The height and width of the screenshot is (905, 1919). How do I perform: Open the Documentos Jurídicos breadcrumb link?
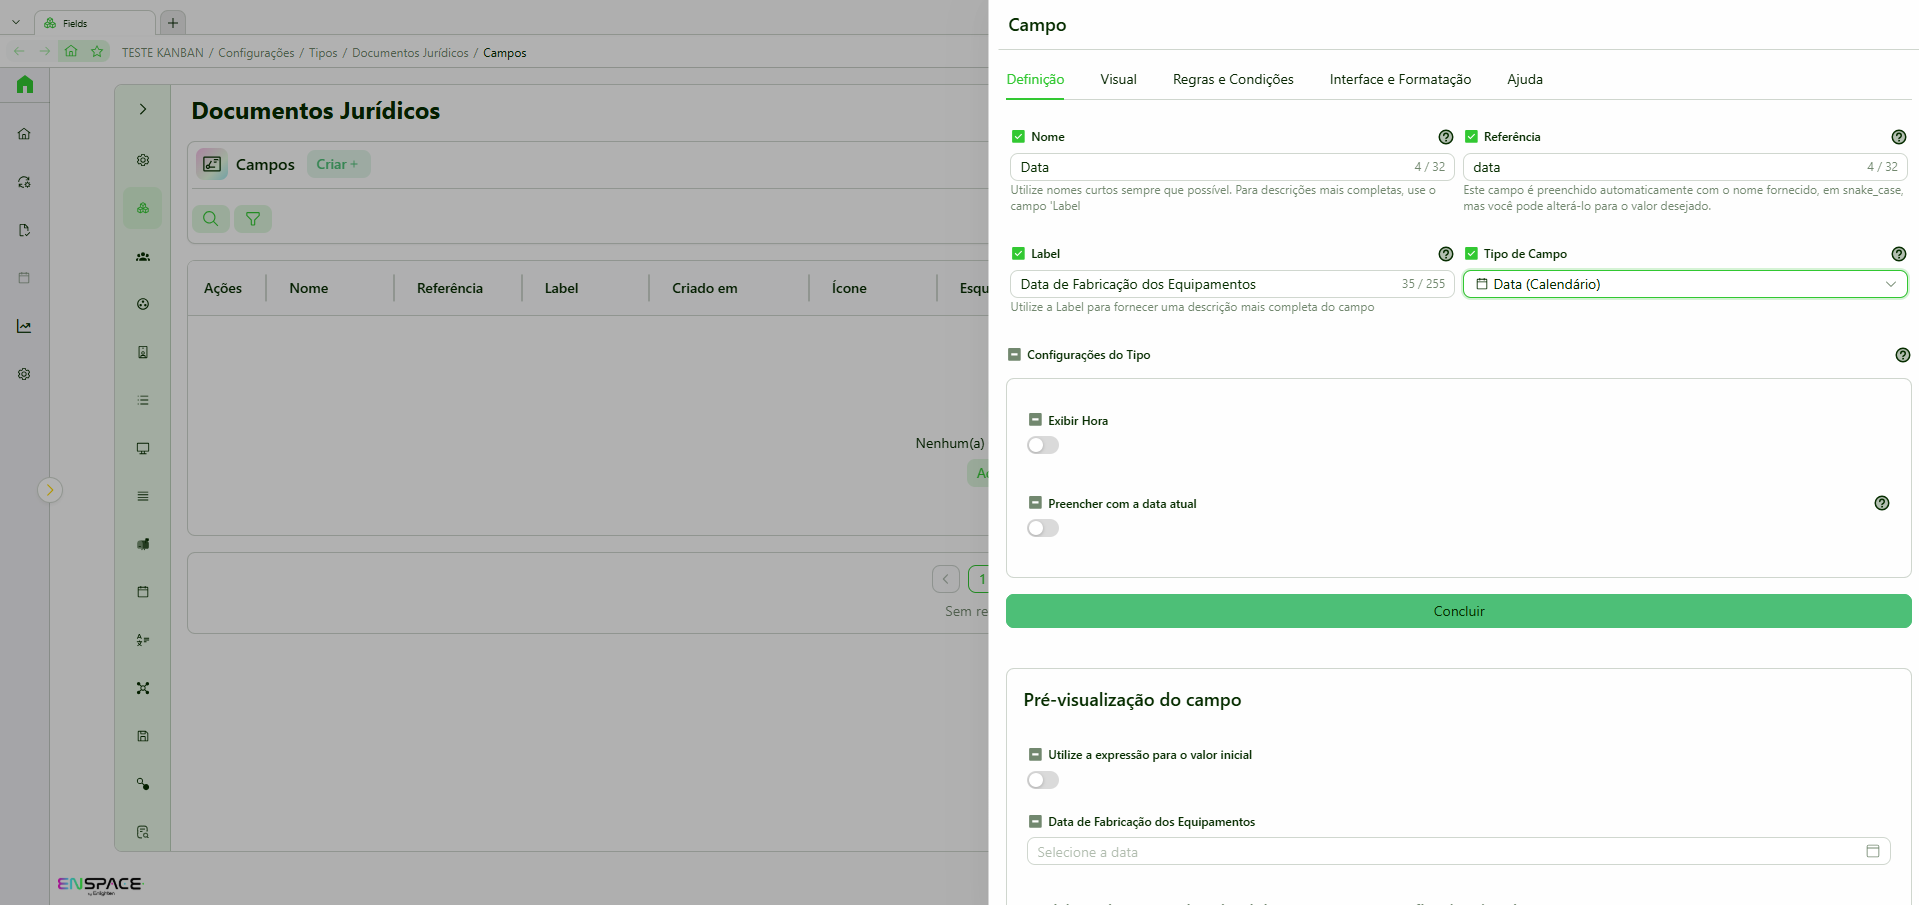tap(410, 53)
